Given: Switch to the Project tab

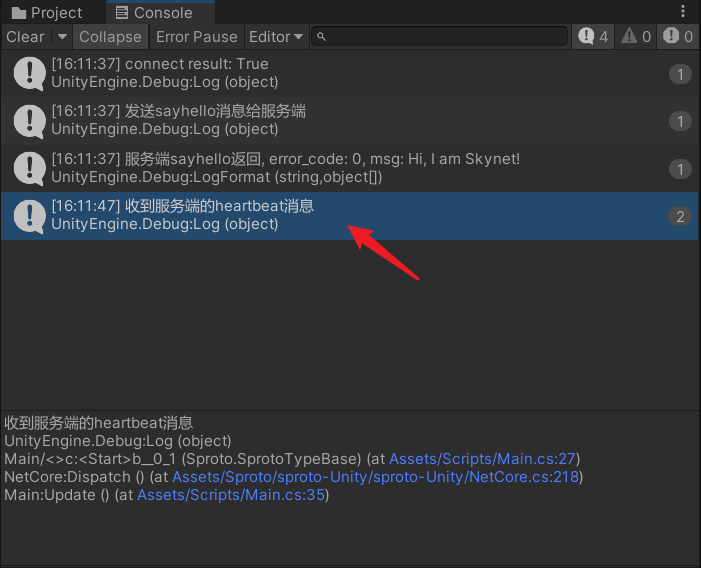Looking at the screenshot, I should click(47, 13).
